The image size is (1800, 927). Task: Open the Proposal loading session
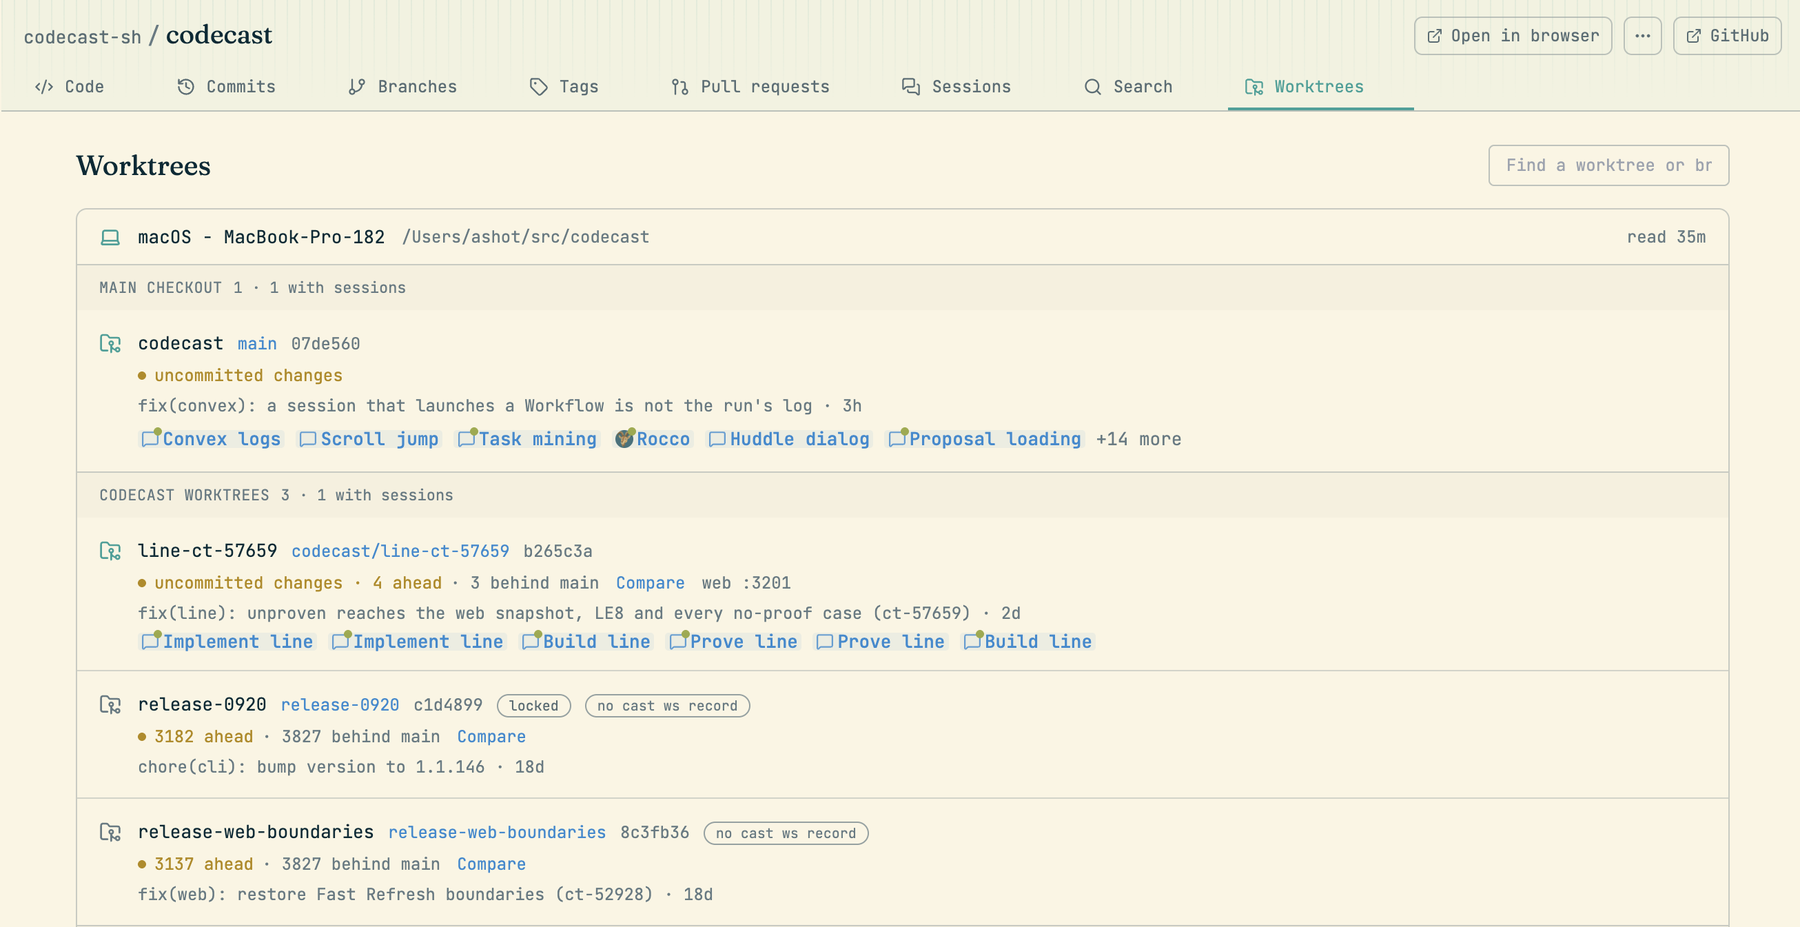[985, 439]
